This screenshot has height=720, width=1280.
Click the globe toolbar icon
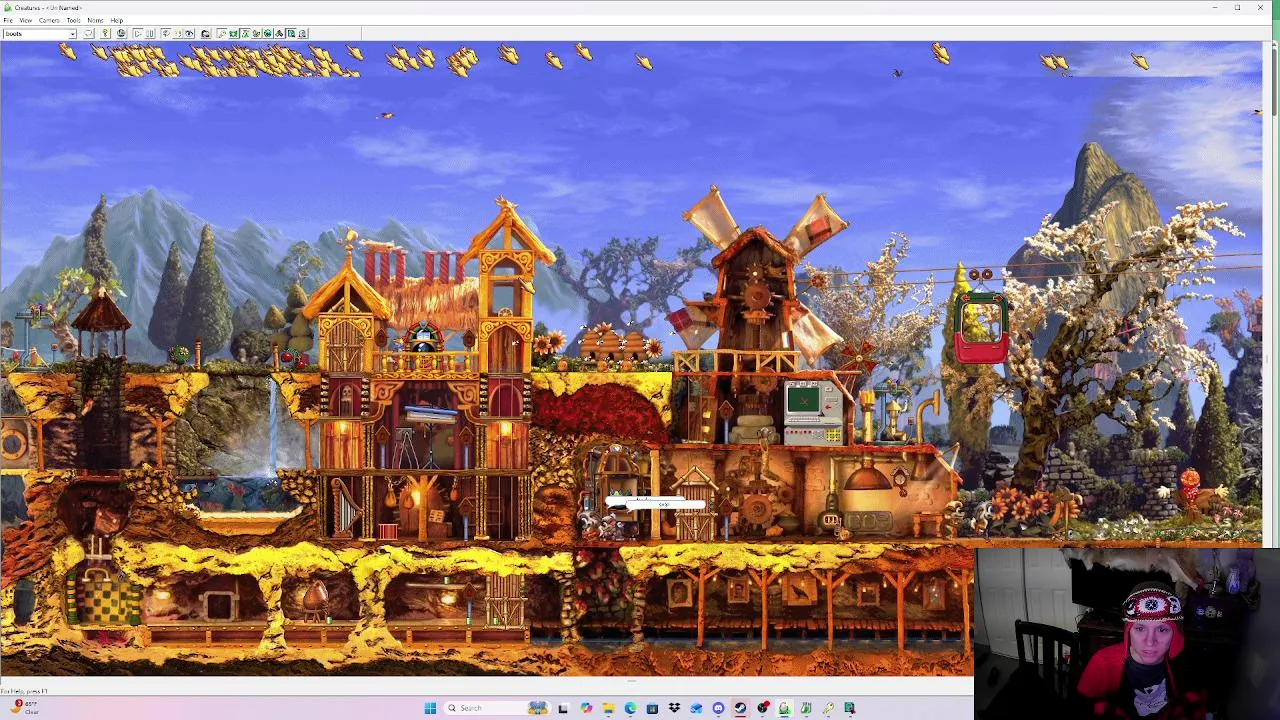(x=121, y=34)
